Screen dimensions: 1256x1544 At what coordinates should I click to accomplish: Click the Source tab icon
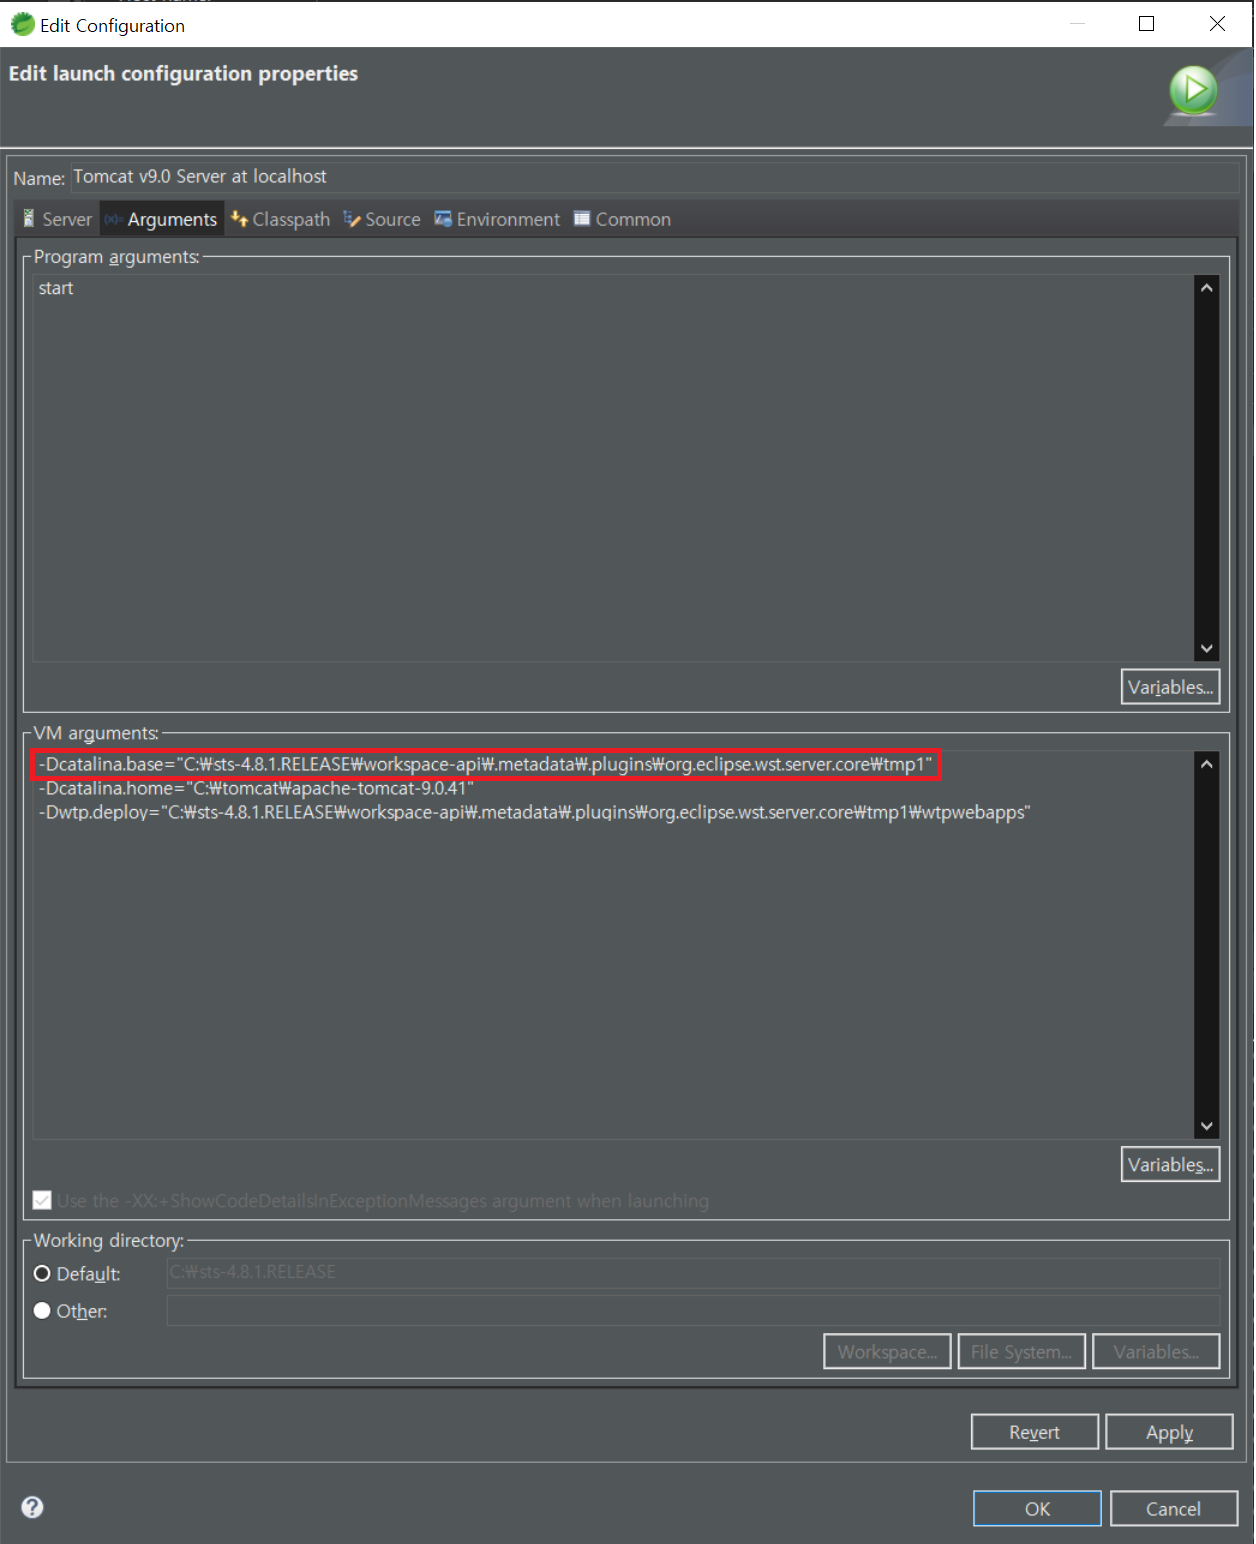(352, 218)
